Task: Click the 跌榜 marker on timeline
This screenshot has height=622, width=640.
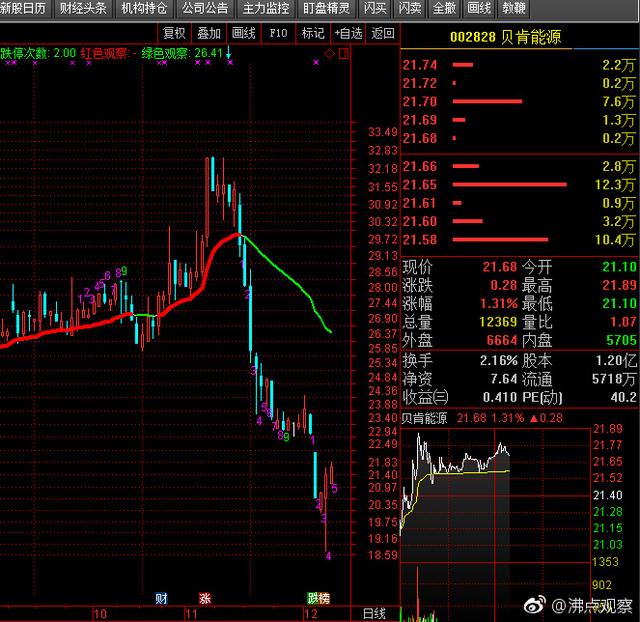Action: tap(318, 598)
